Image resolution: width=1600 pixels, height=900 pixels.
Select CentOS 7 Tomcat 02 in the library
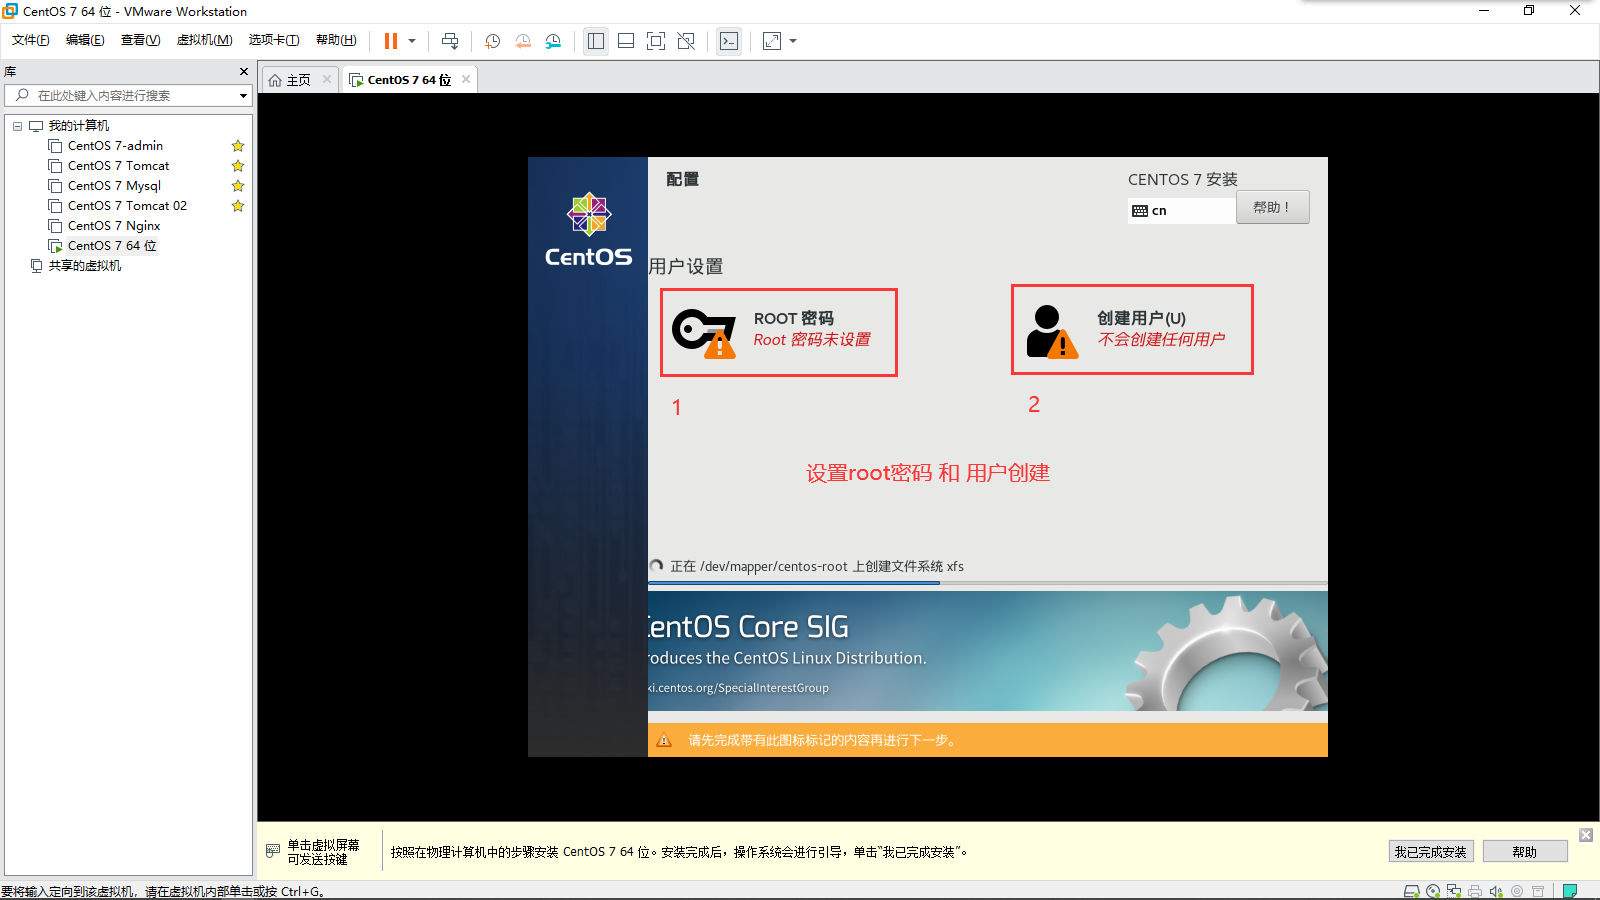pos(127,206)
